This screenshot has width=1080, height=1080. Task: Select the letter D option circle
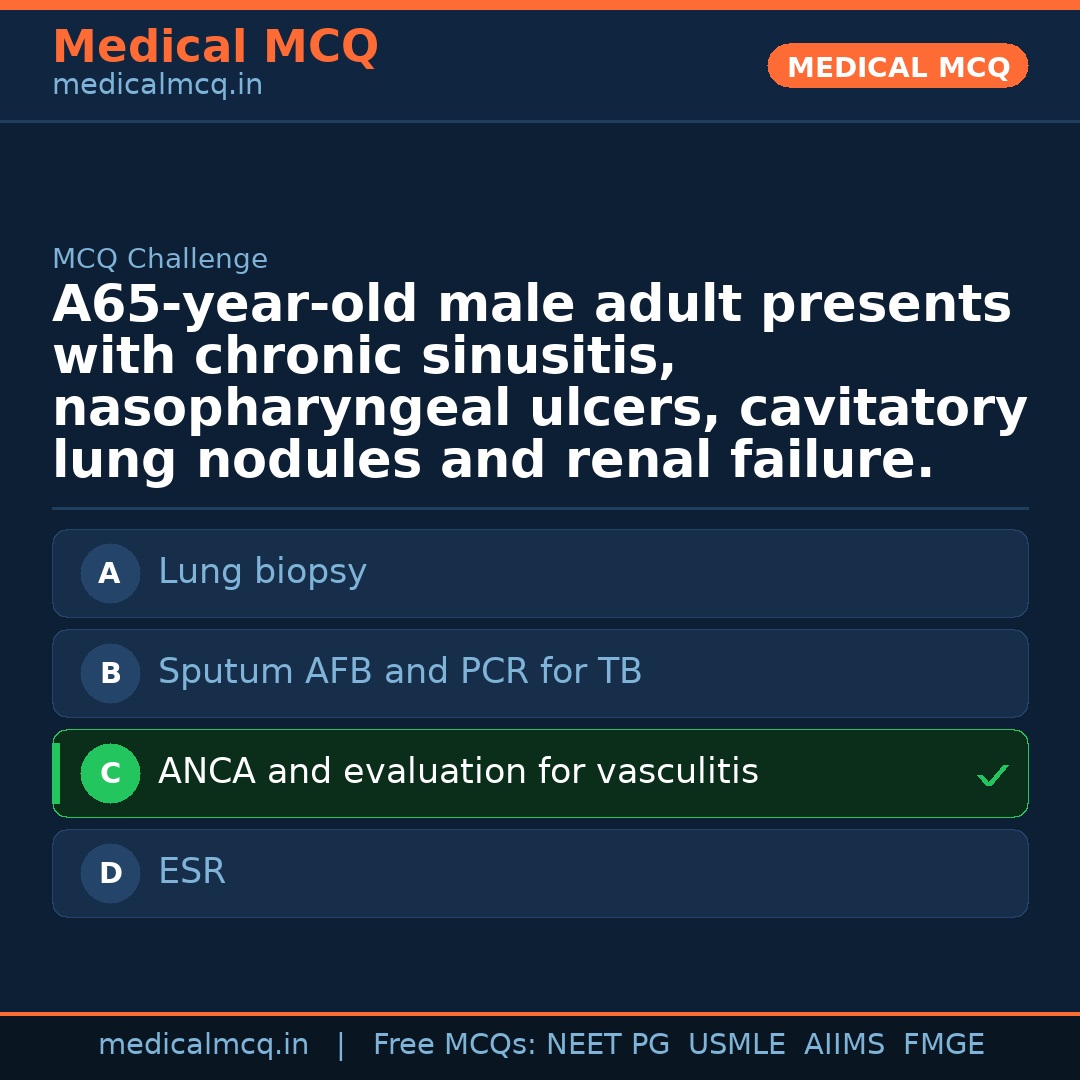110,873
